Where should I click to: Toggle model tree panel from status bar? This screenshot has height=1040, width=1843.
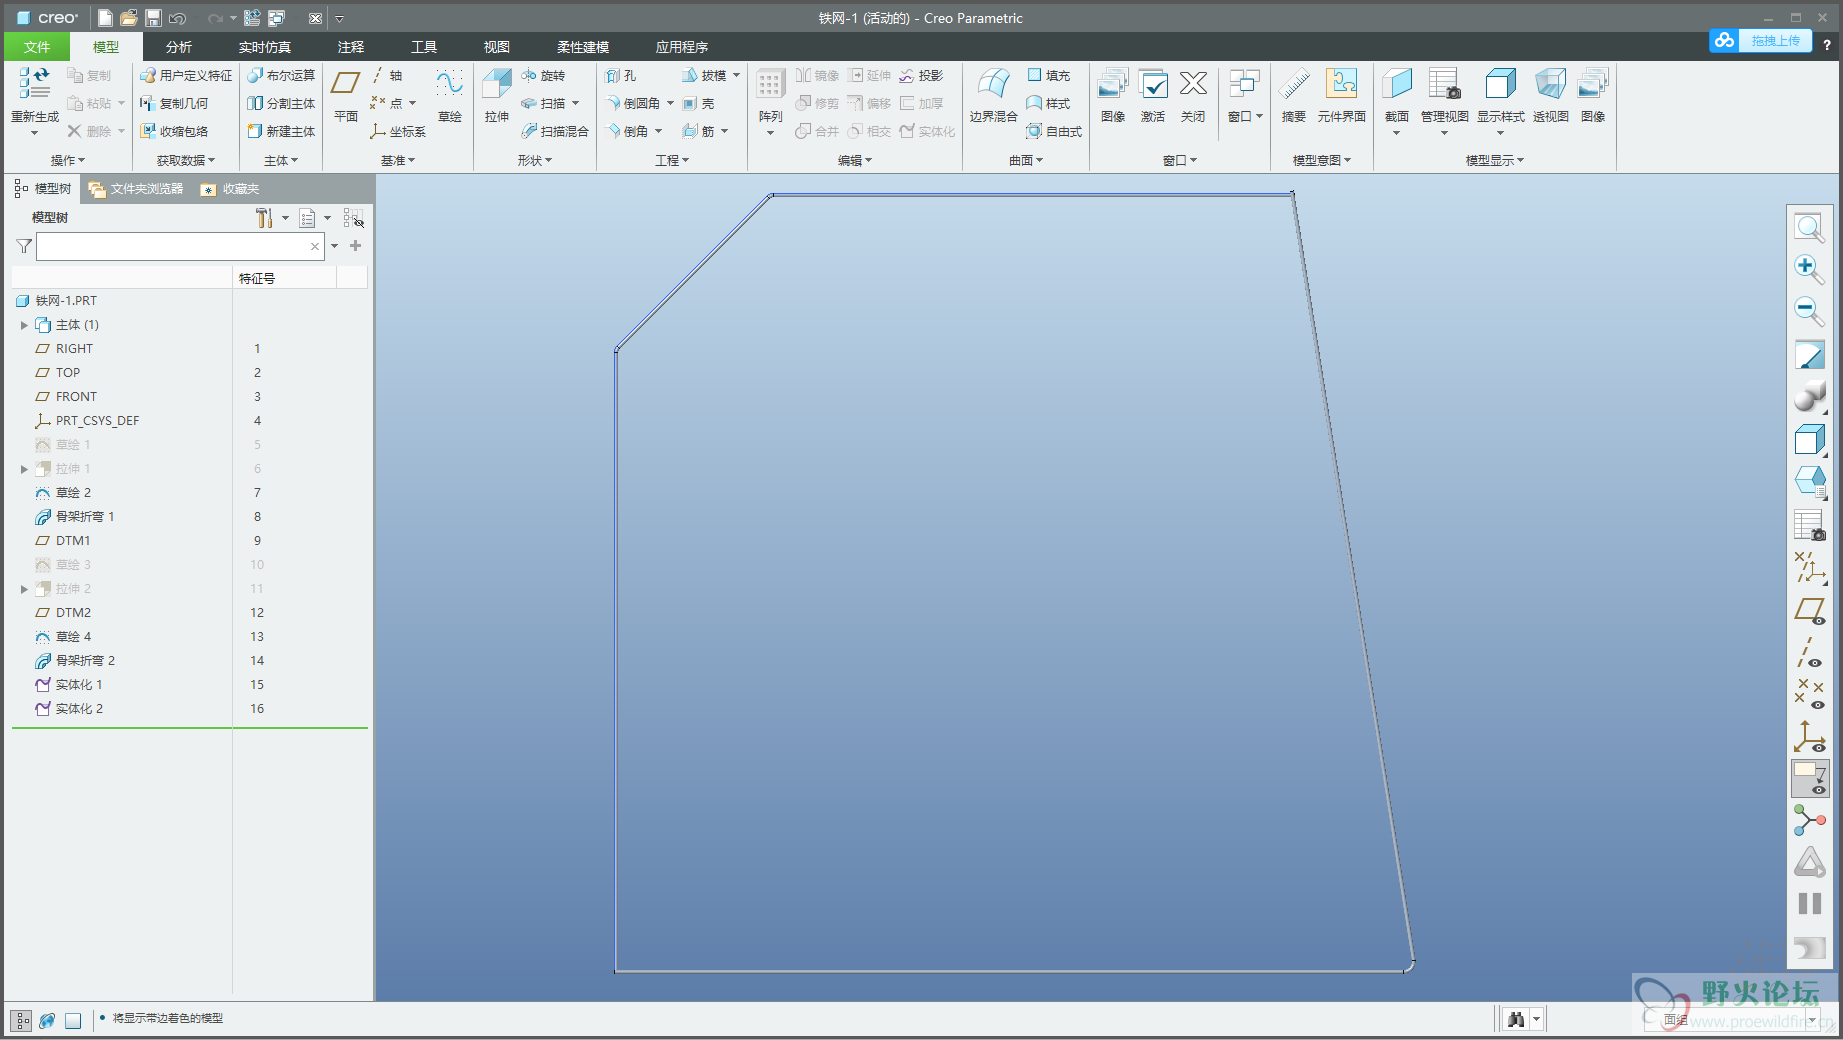tap(22, 1020)
